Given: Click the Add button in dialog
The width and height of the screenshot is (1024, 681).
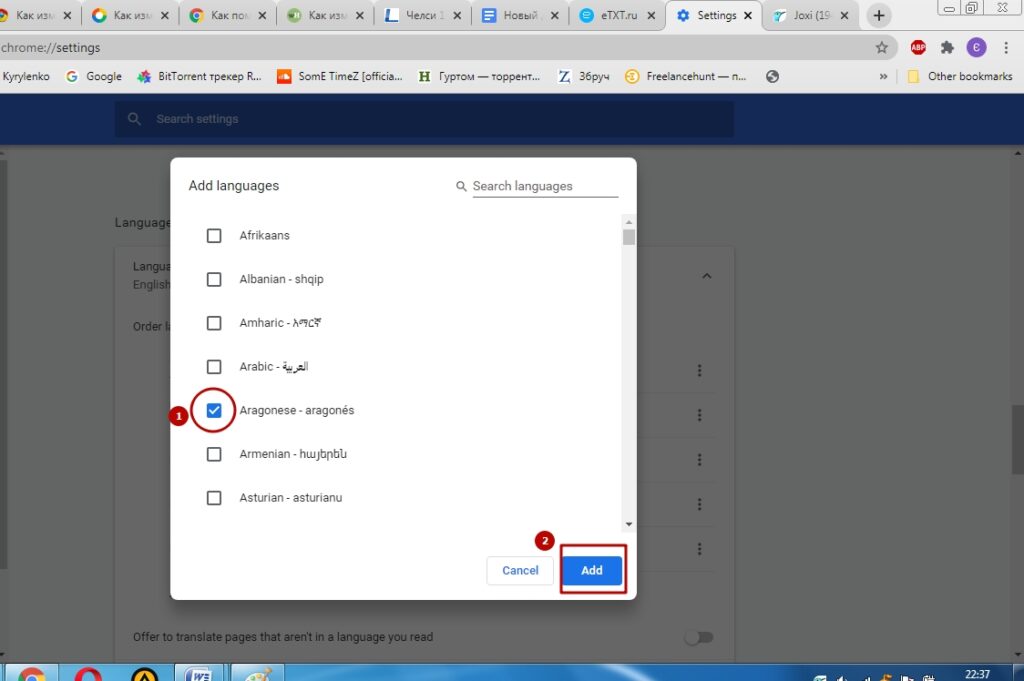Looking at the screenshot, I should [592, 571].
